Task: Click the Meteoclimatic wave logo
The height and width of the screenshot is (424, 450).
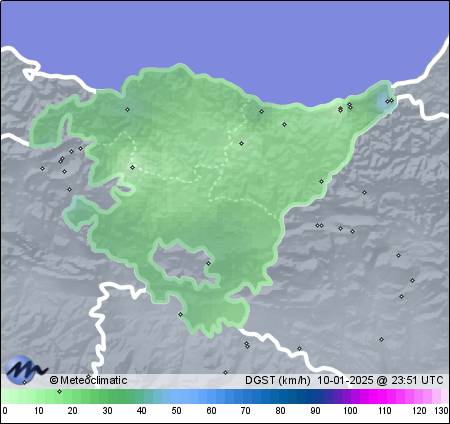Action: (25, 369)
